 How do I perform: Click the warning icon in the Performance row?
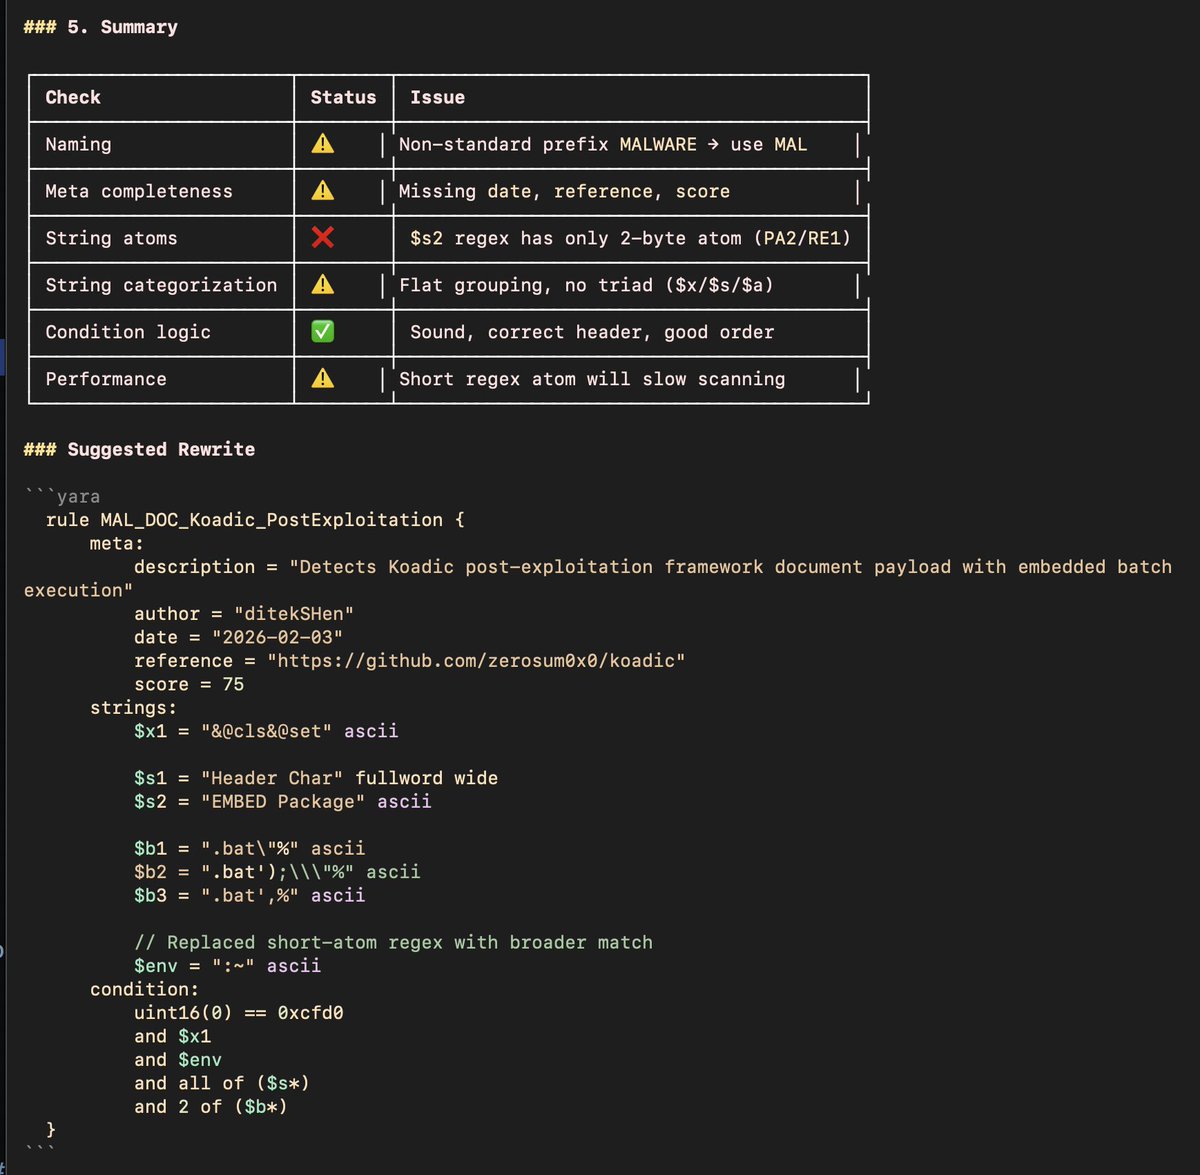tap(322, 379)
